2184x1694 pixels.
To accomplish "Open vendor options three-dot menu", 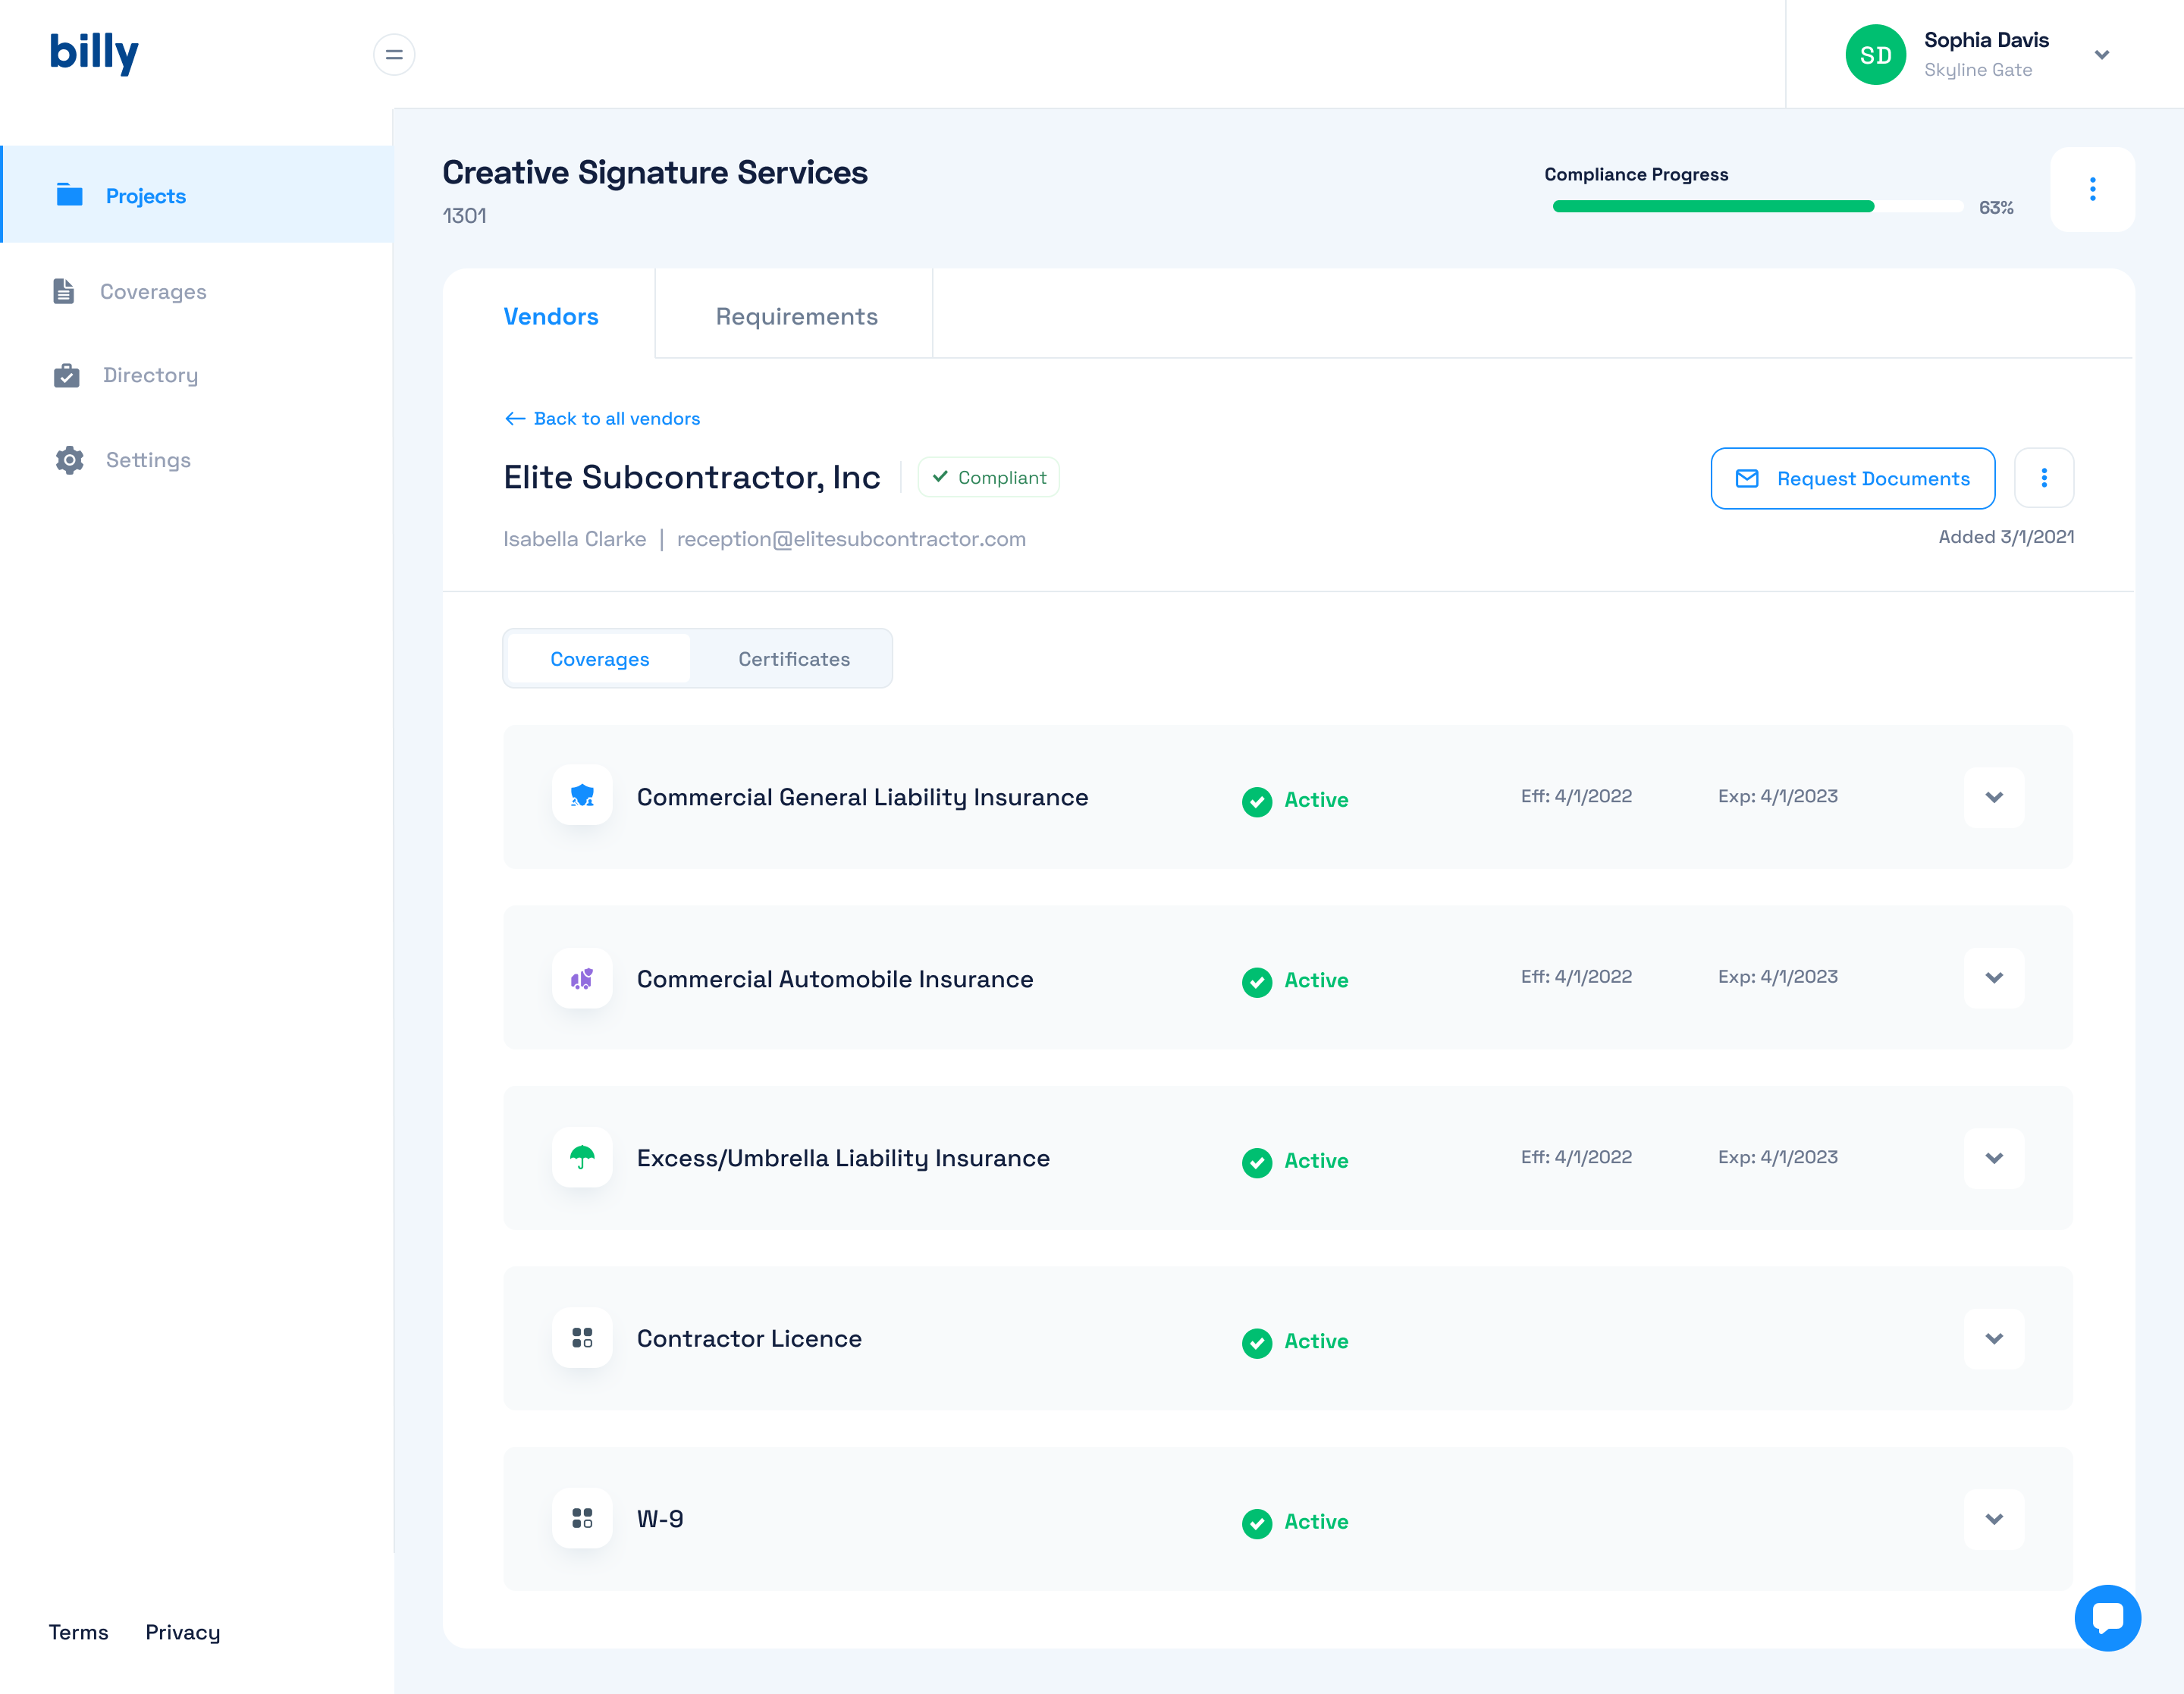I will tap(2043, 478).
